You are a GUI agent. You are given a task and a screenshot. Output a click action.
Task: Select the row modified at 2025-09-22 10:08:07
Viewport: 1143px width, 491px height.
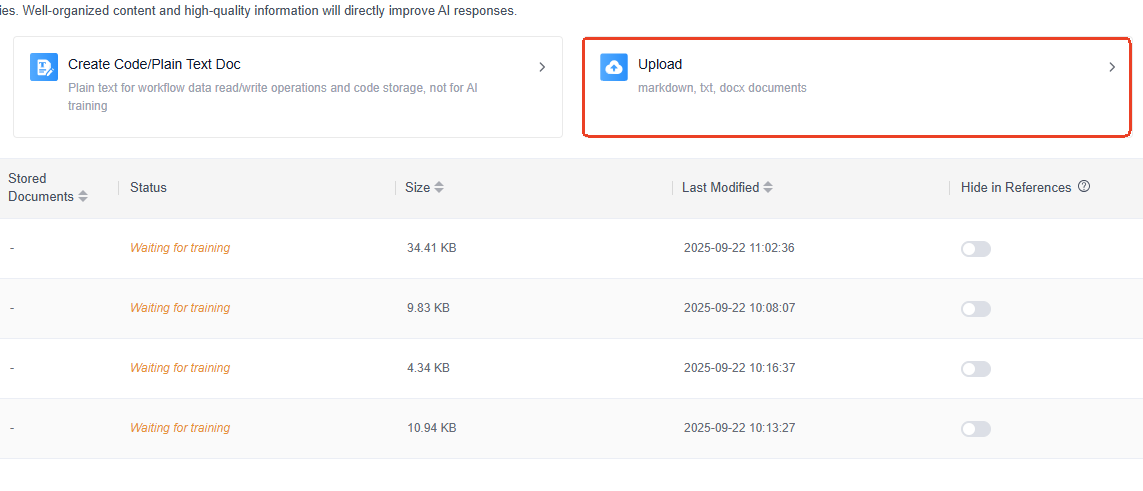(x=739, y=308)
